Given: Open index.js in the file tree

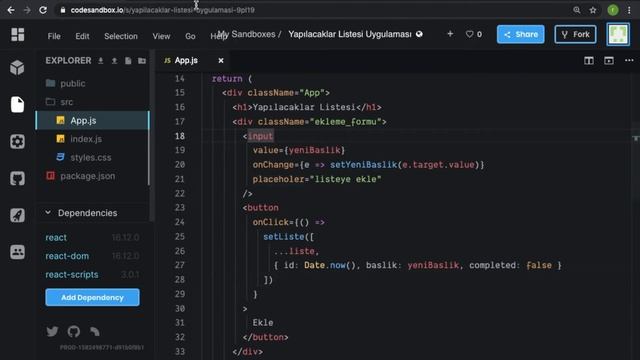Looking at the screenshot, I should [86, 139].
